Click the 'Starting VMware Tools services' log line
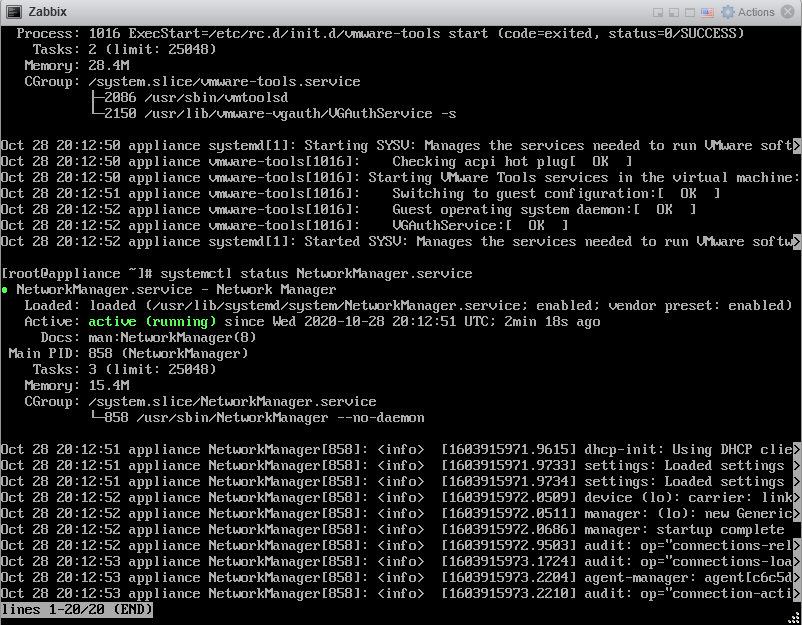The width and height of the screenshot is (802, 625). point(400,177)
